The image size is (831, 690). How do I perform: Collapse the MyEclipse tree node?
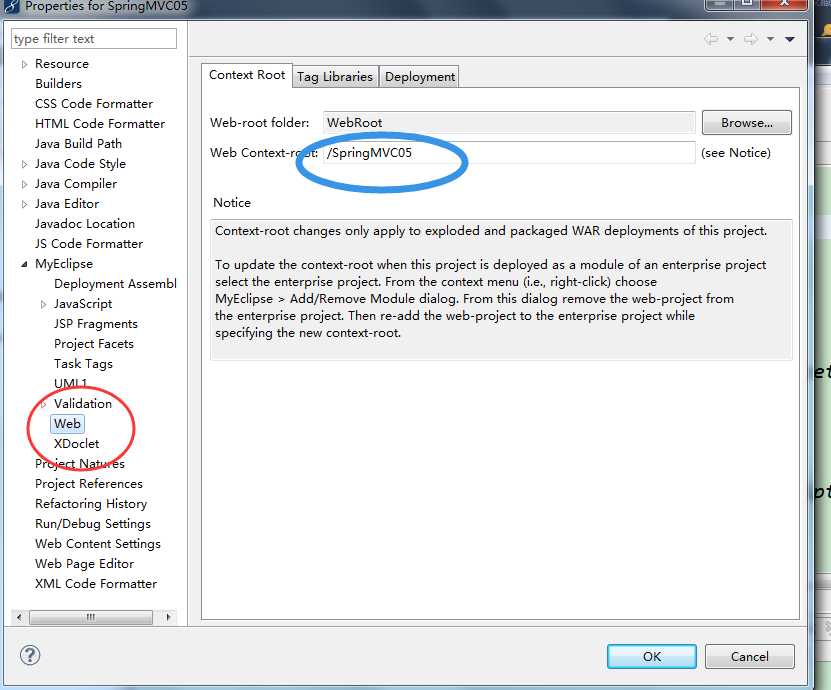pos(24,264)
